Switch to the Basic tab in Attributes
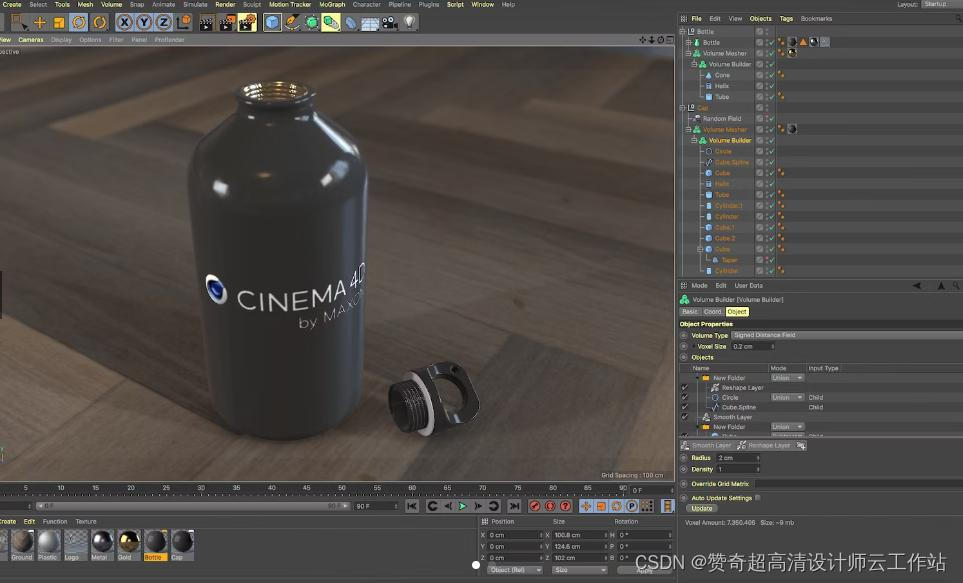Viewport: 963px width, 583px height. tap(690, 311)
